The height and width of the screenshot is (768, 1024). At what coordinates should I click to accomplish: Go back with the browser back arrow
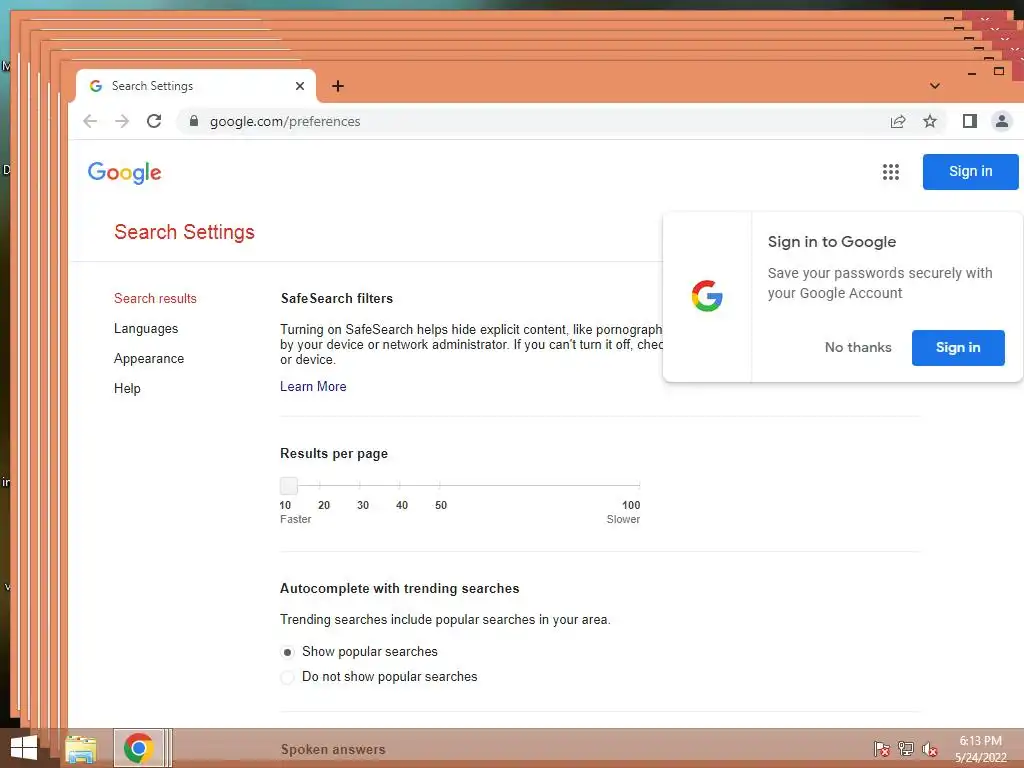pyautogui.click(x=90, y=121)
